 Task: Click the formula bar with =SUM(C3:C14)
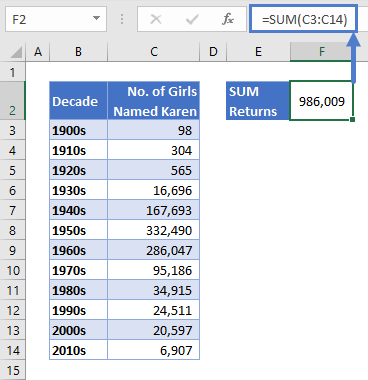pyautogui.click(x=303, y=19)
